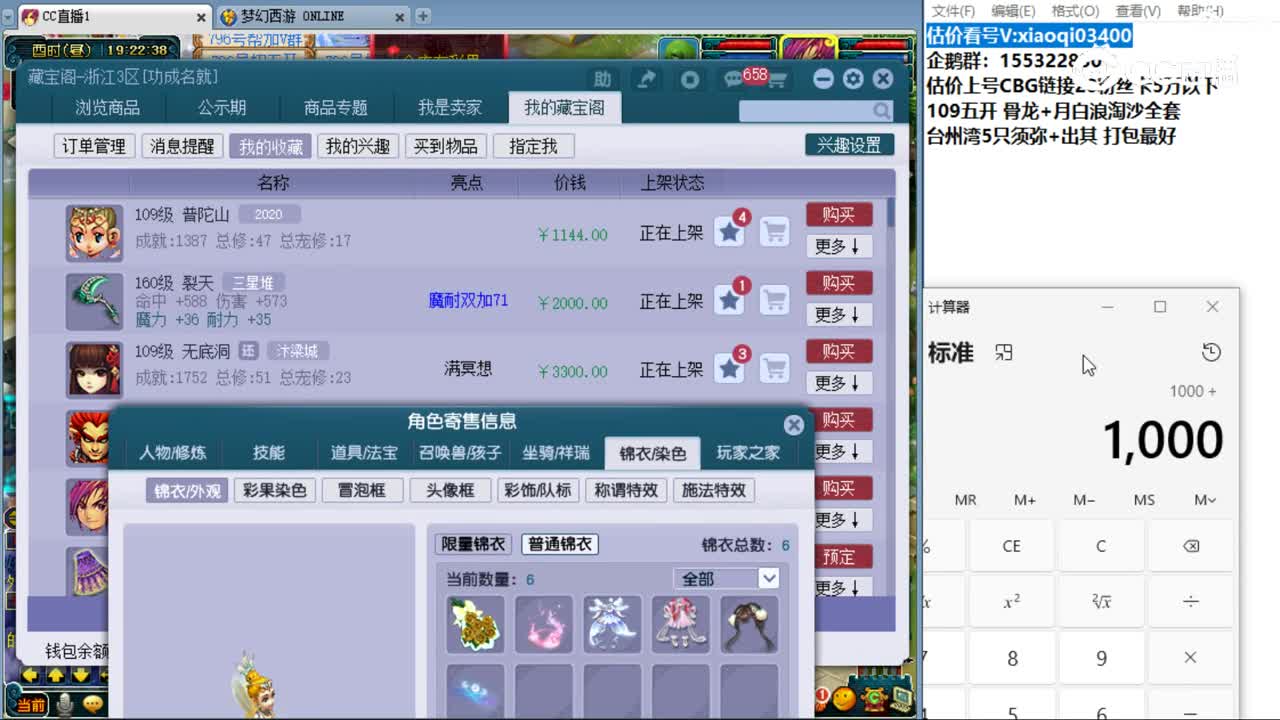Select the pink swirl effect costume icon

point(544,625)
